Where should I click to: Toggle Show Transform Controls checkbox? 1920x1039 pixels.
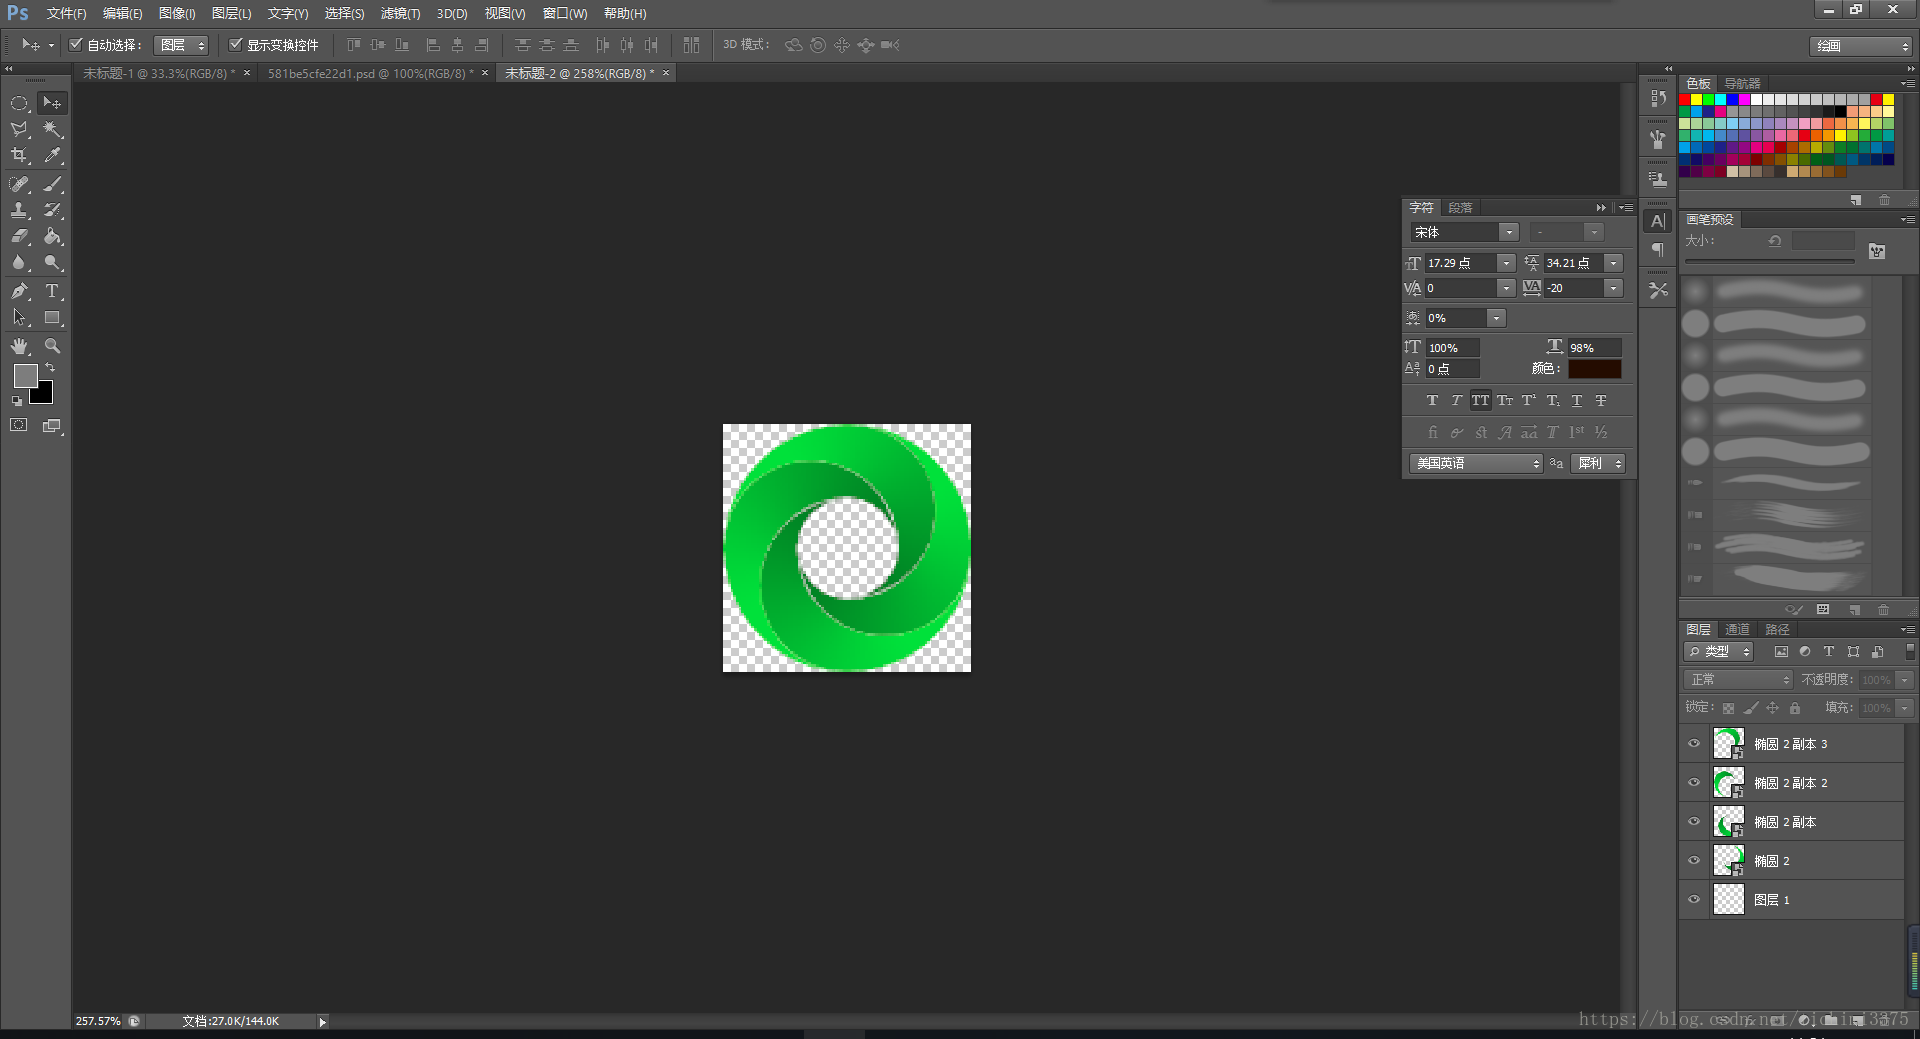(x=236, y=44)
